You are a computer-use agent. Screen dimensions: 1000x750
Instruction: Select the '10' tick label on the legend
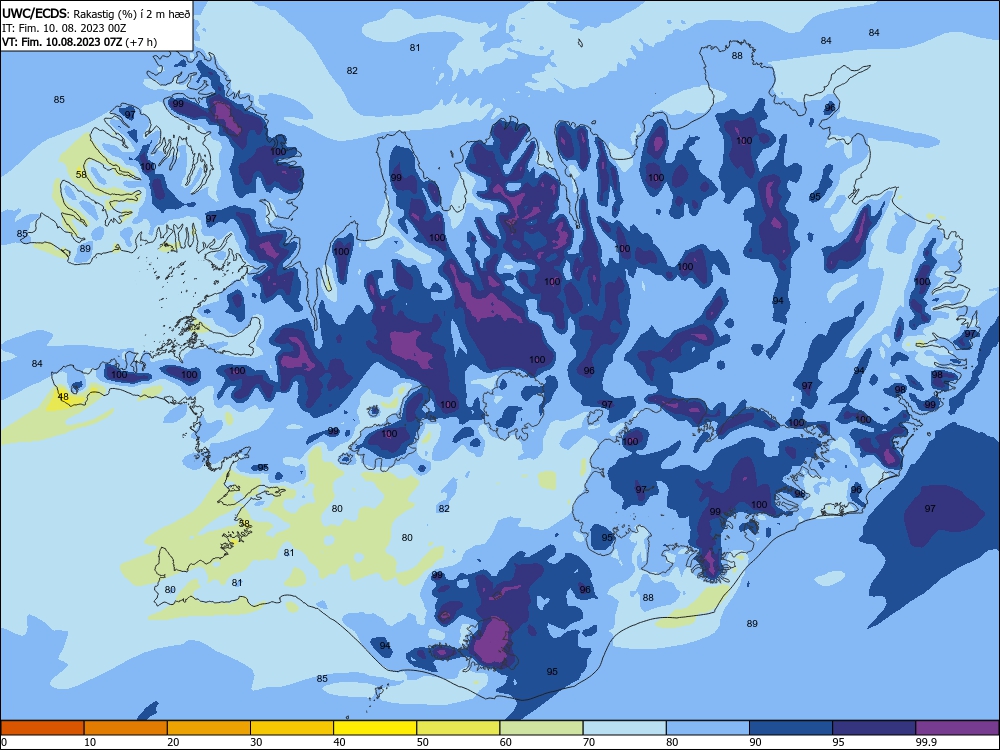(90, 742)
